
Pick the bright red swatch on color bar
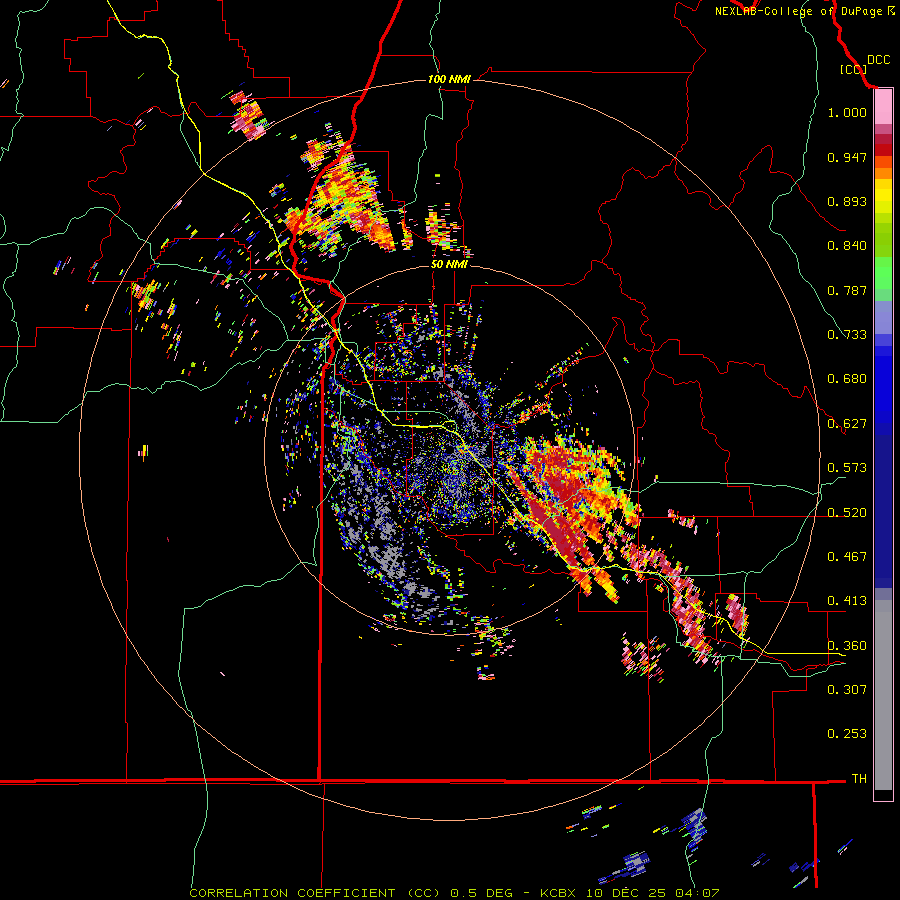883,150
